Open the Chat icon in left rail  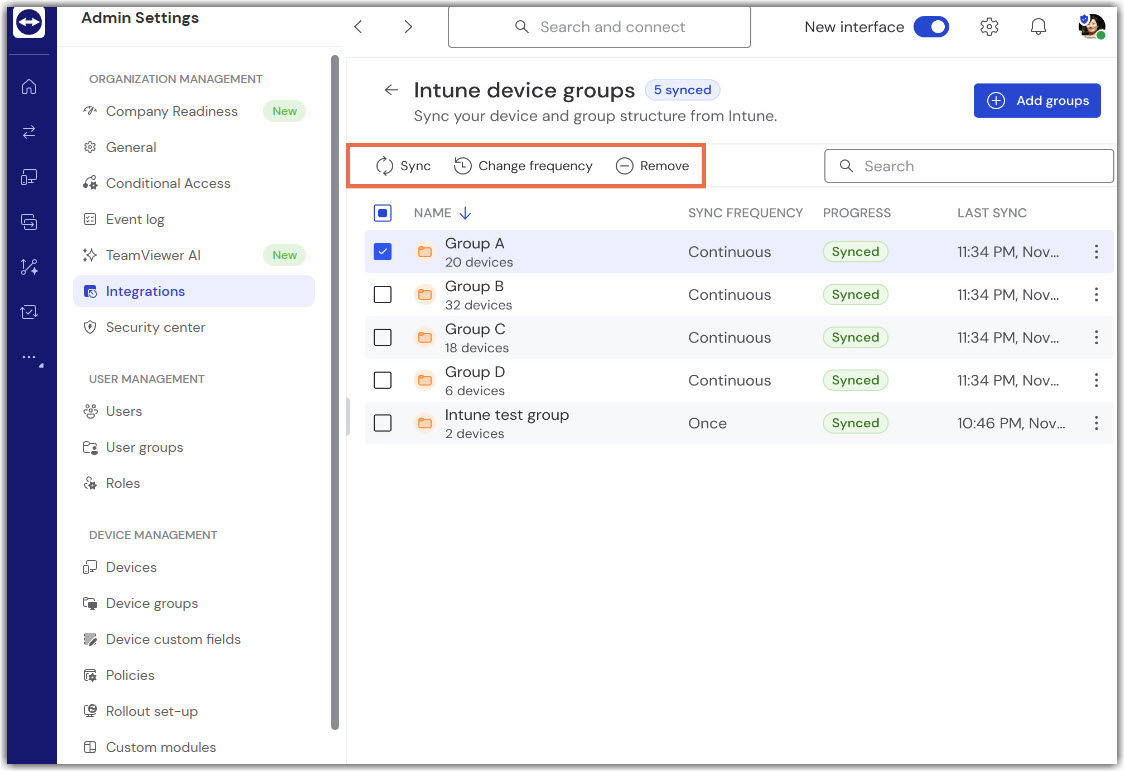(x=29, y=222)
